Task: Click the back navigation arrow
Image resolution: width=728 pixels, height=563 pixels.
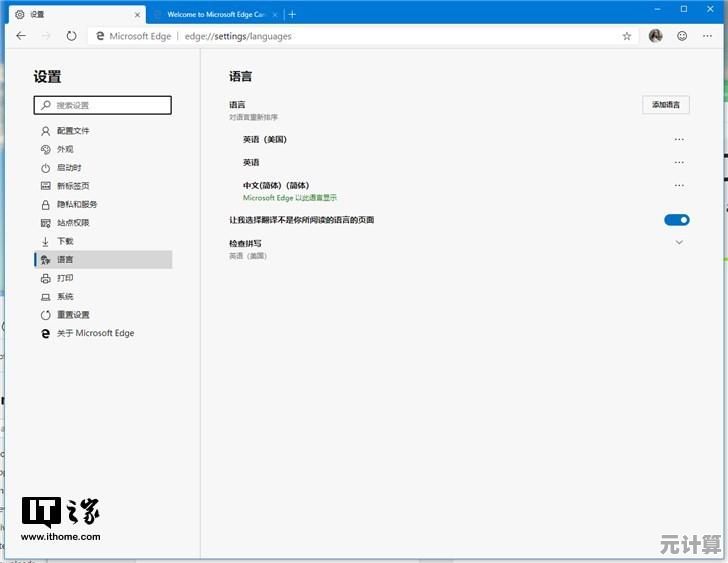Action: [x=21, y=36]
